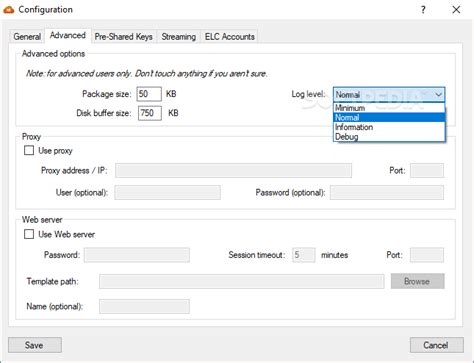Click the question mark help icon
The width and height of the screenshot is (474, 363).
(x=423, y=10)
